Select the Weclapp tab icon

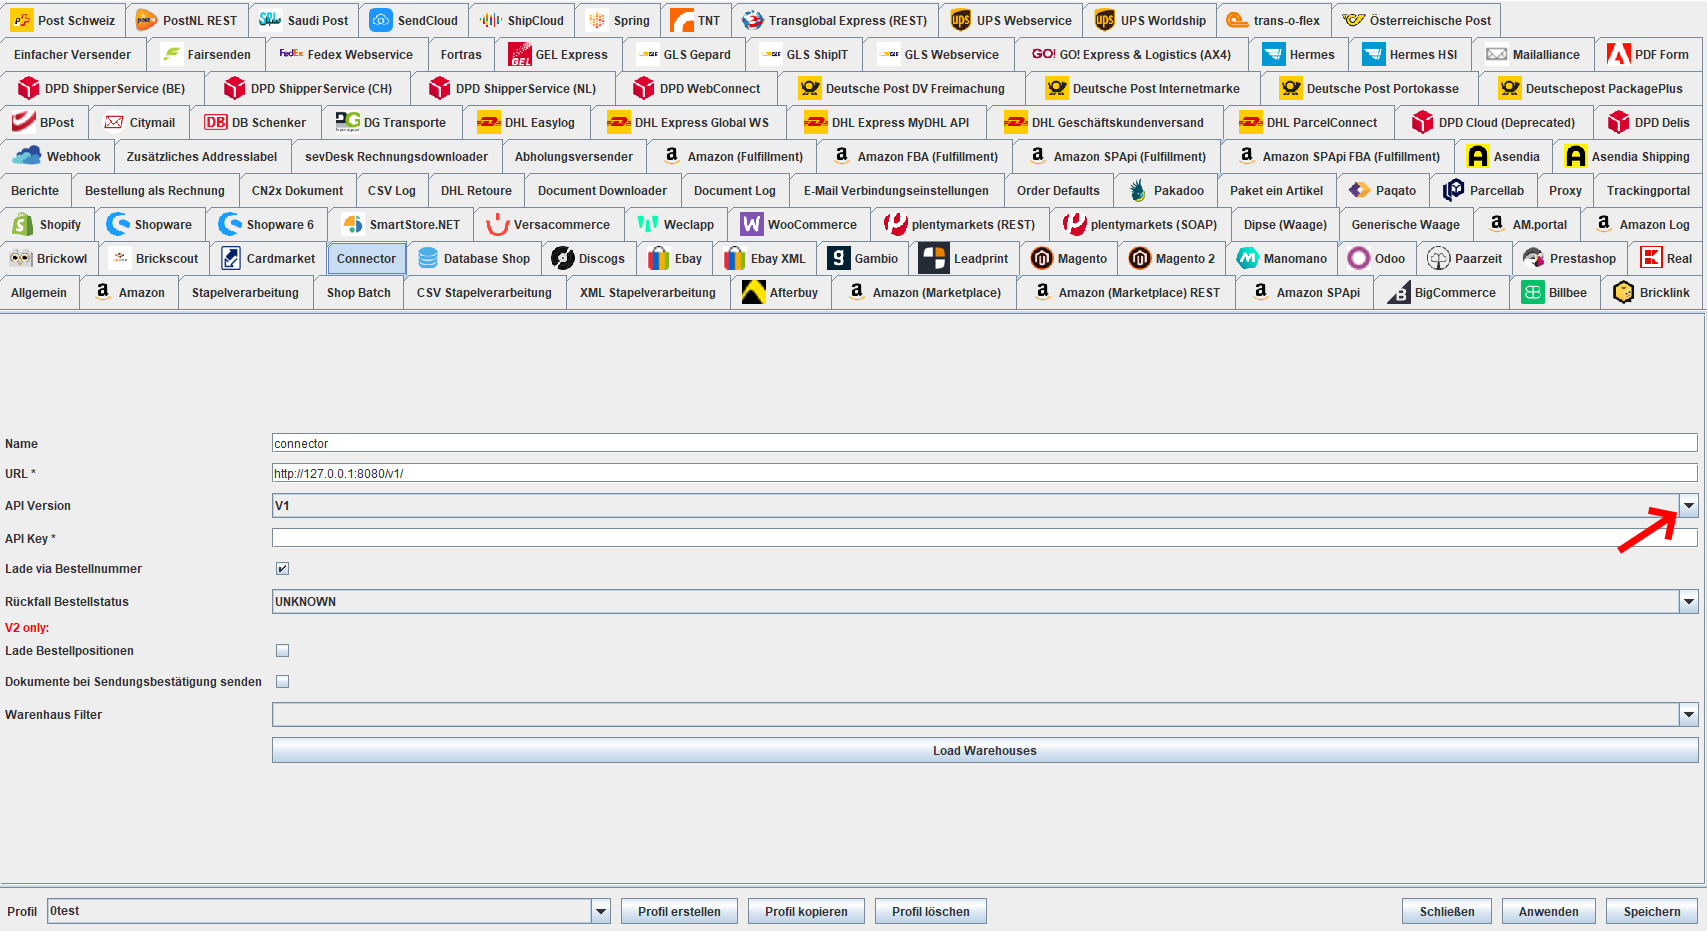pyautogui.click(x=648, y=224)
